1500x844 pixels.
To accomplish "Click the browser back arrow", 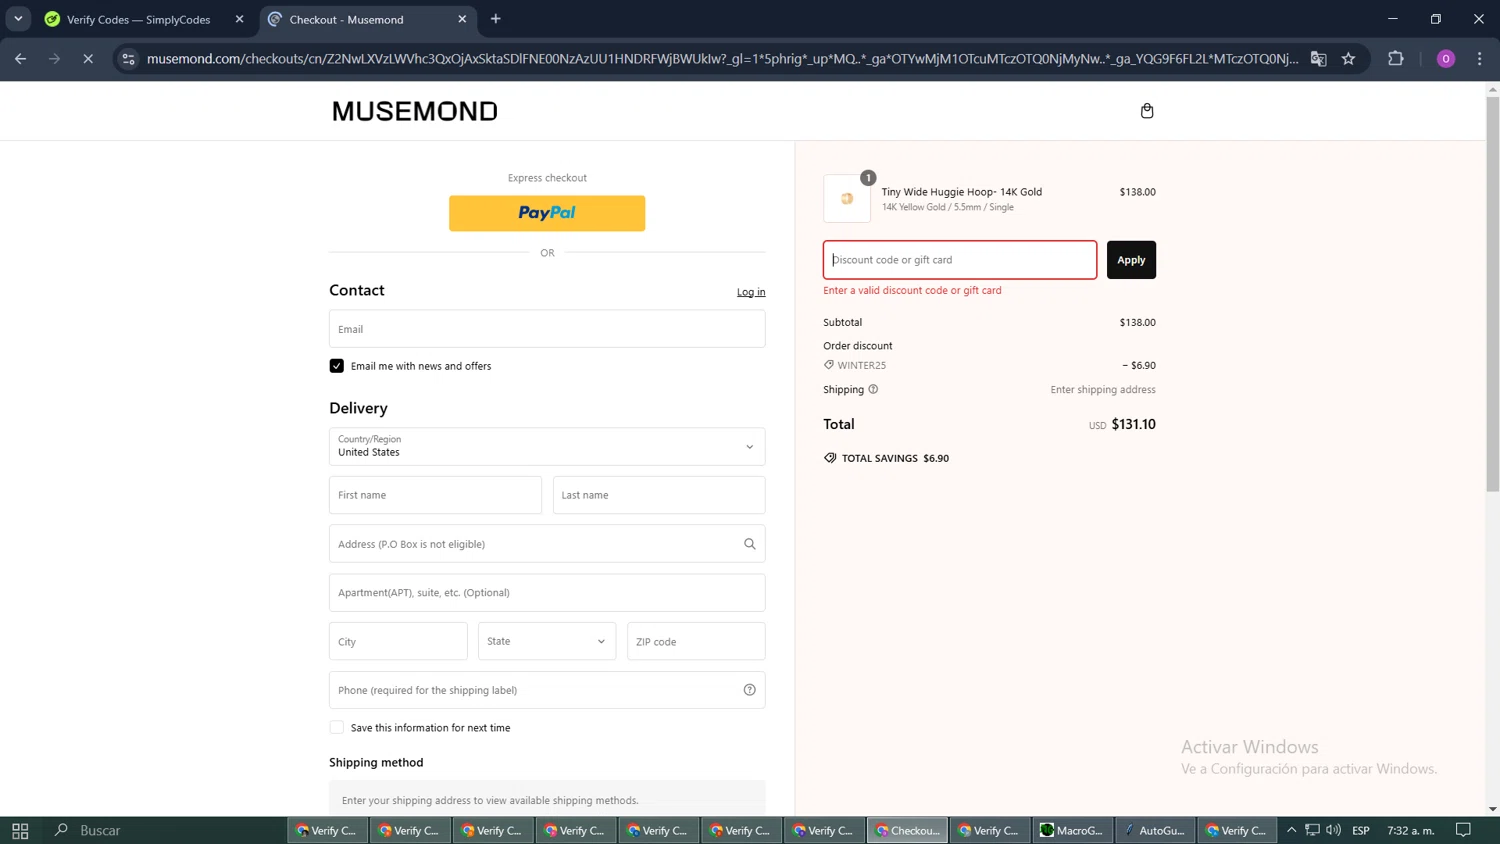I will 21,59.
